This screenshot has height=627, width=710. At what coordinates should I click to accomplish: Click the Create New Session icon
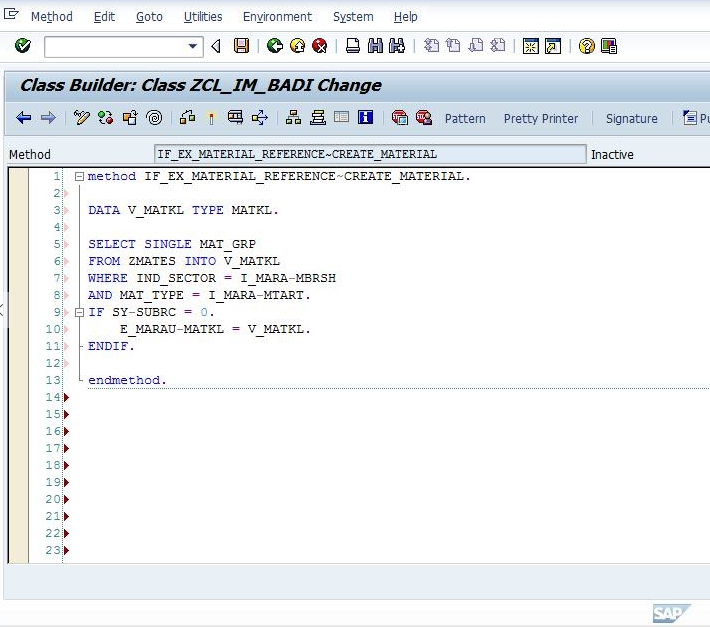click(x=531, y=46)
